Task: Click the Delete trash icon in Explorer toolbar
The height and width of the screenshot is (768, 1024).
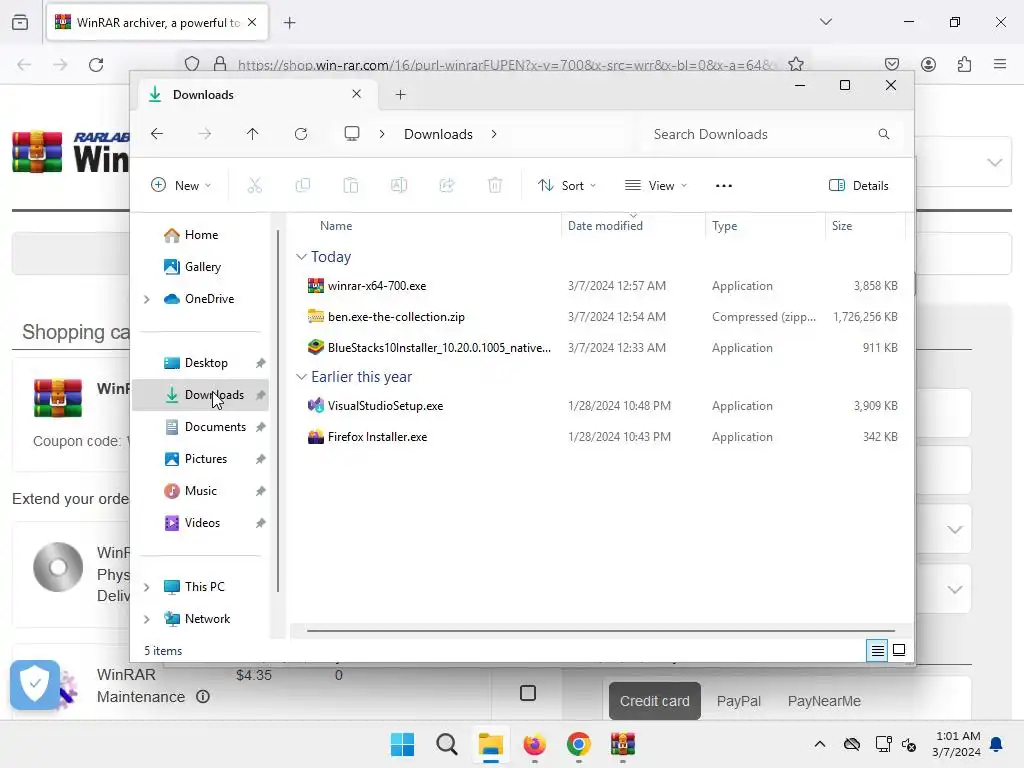Action: click(x=495, y=185)
